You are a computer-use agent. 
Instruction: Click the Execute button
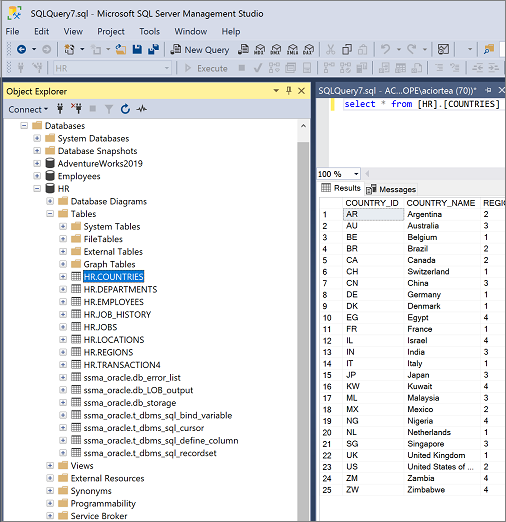tap(206, 68)
